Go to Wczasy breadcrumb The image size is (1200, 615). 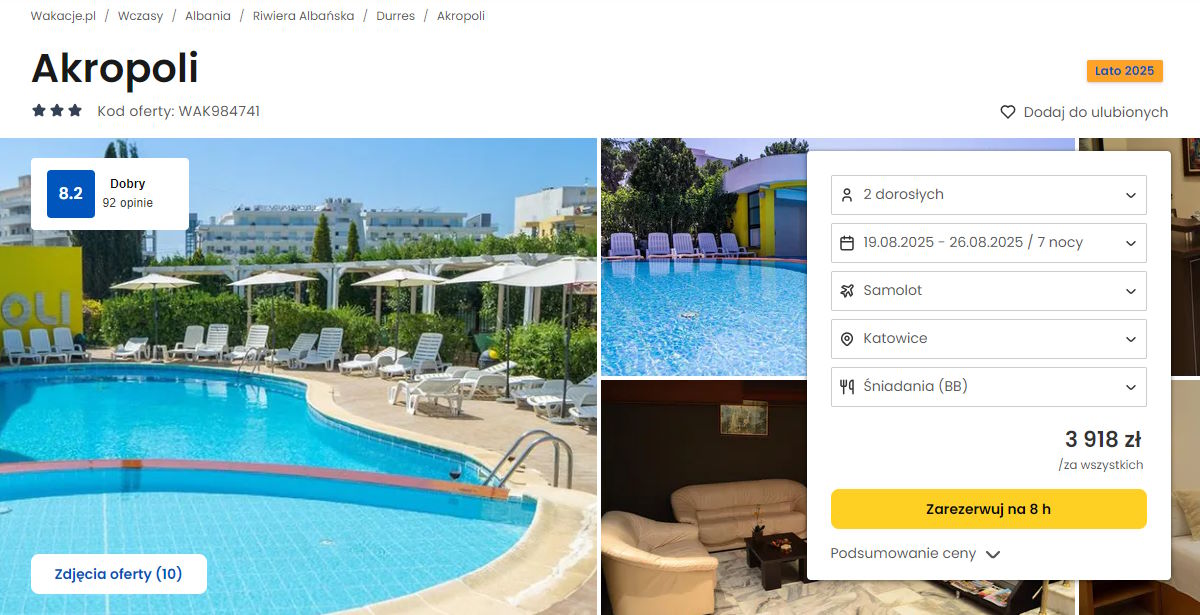(140, 16)
